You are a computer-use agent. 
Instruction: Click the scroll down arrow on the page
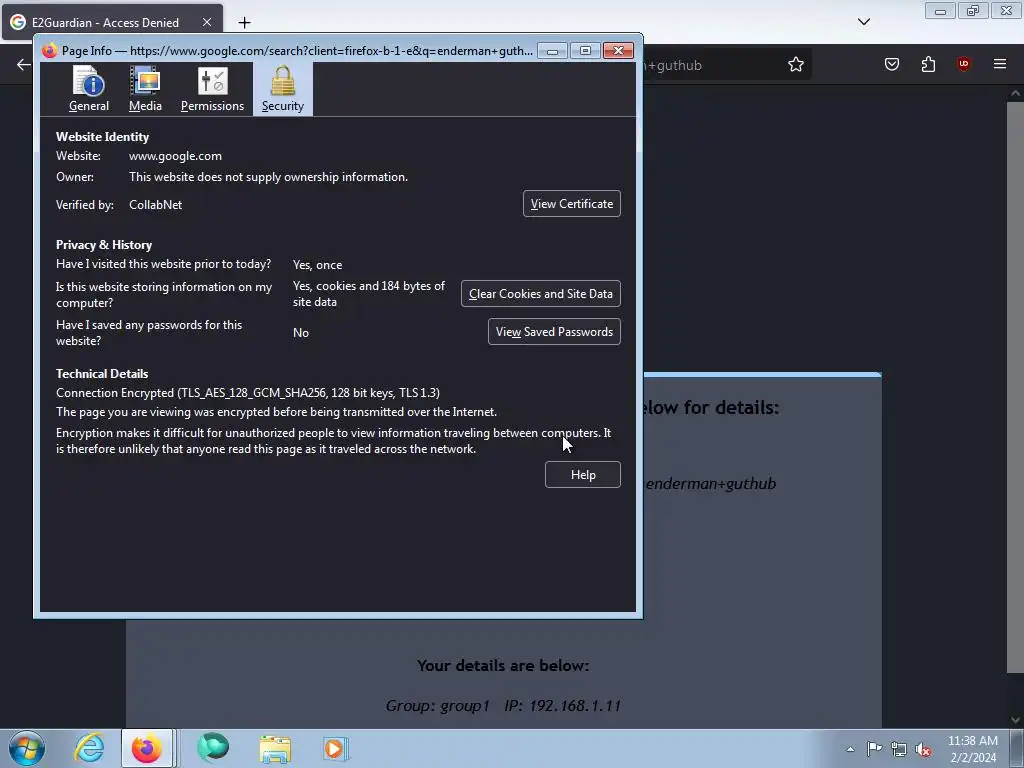pyautogui.click(x=1015, y=720)
